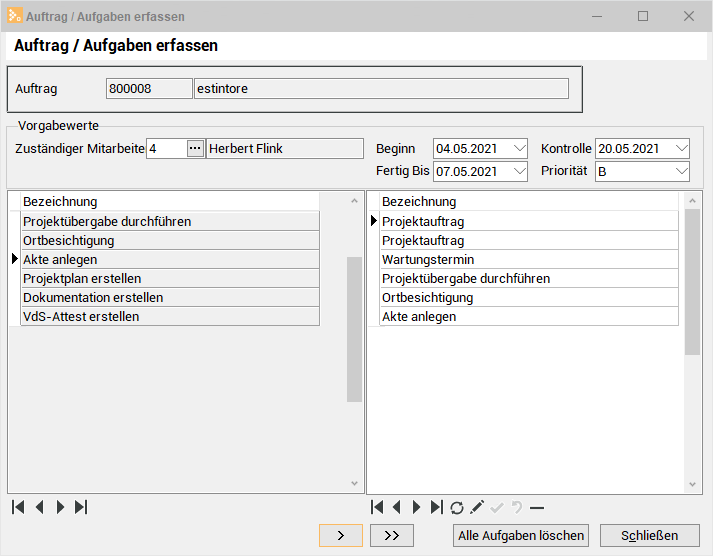Image resolution: width=713 pixels, height=556 pixels.
Task: Click the pencil edit icon under right list
Action: [477, 507]
